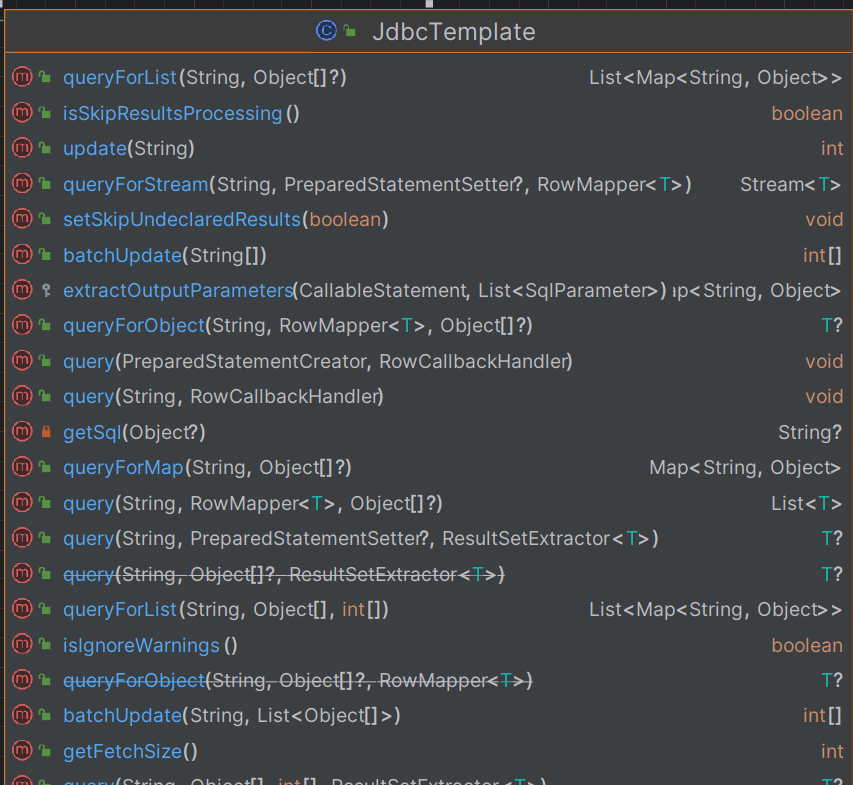Click the public icon next to title JdbcTemplate
853x785 pixels.
[x=350, y=32]
